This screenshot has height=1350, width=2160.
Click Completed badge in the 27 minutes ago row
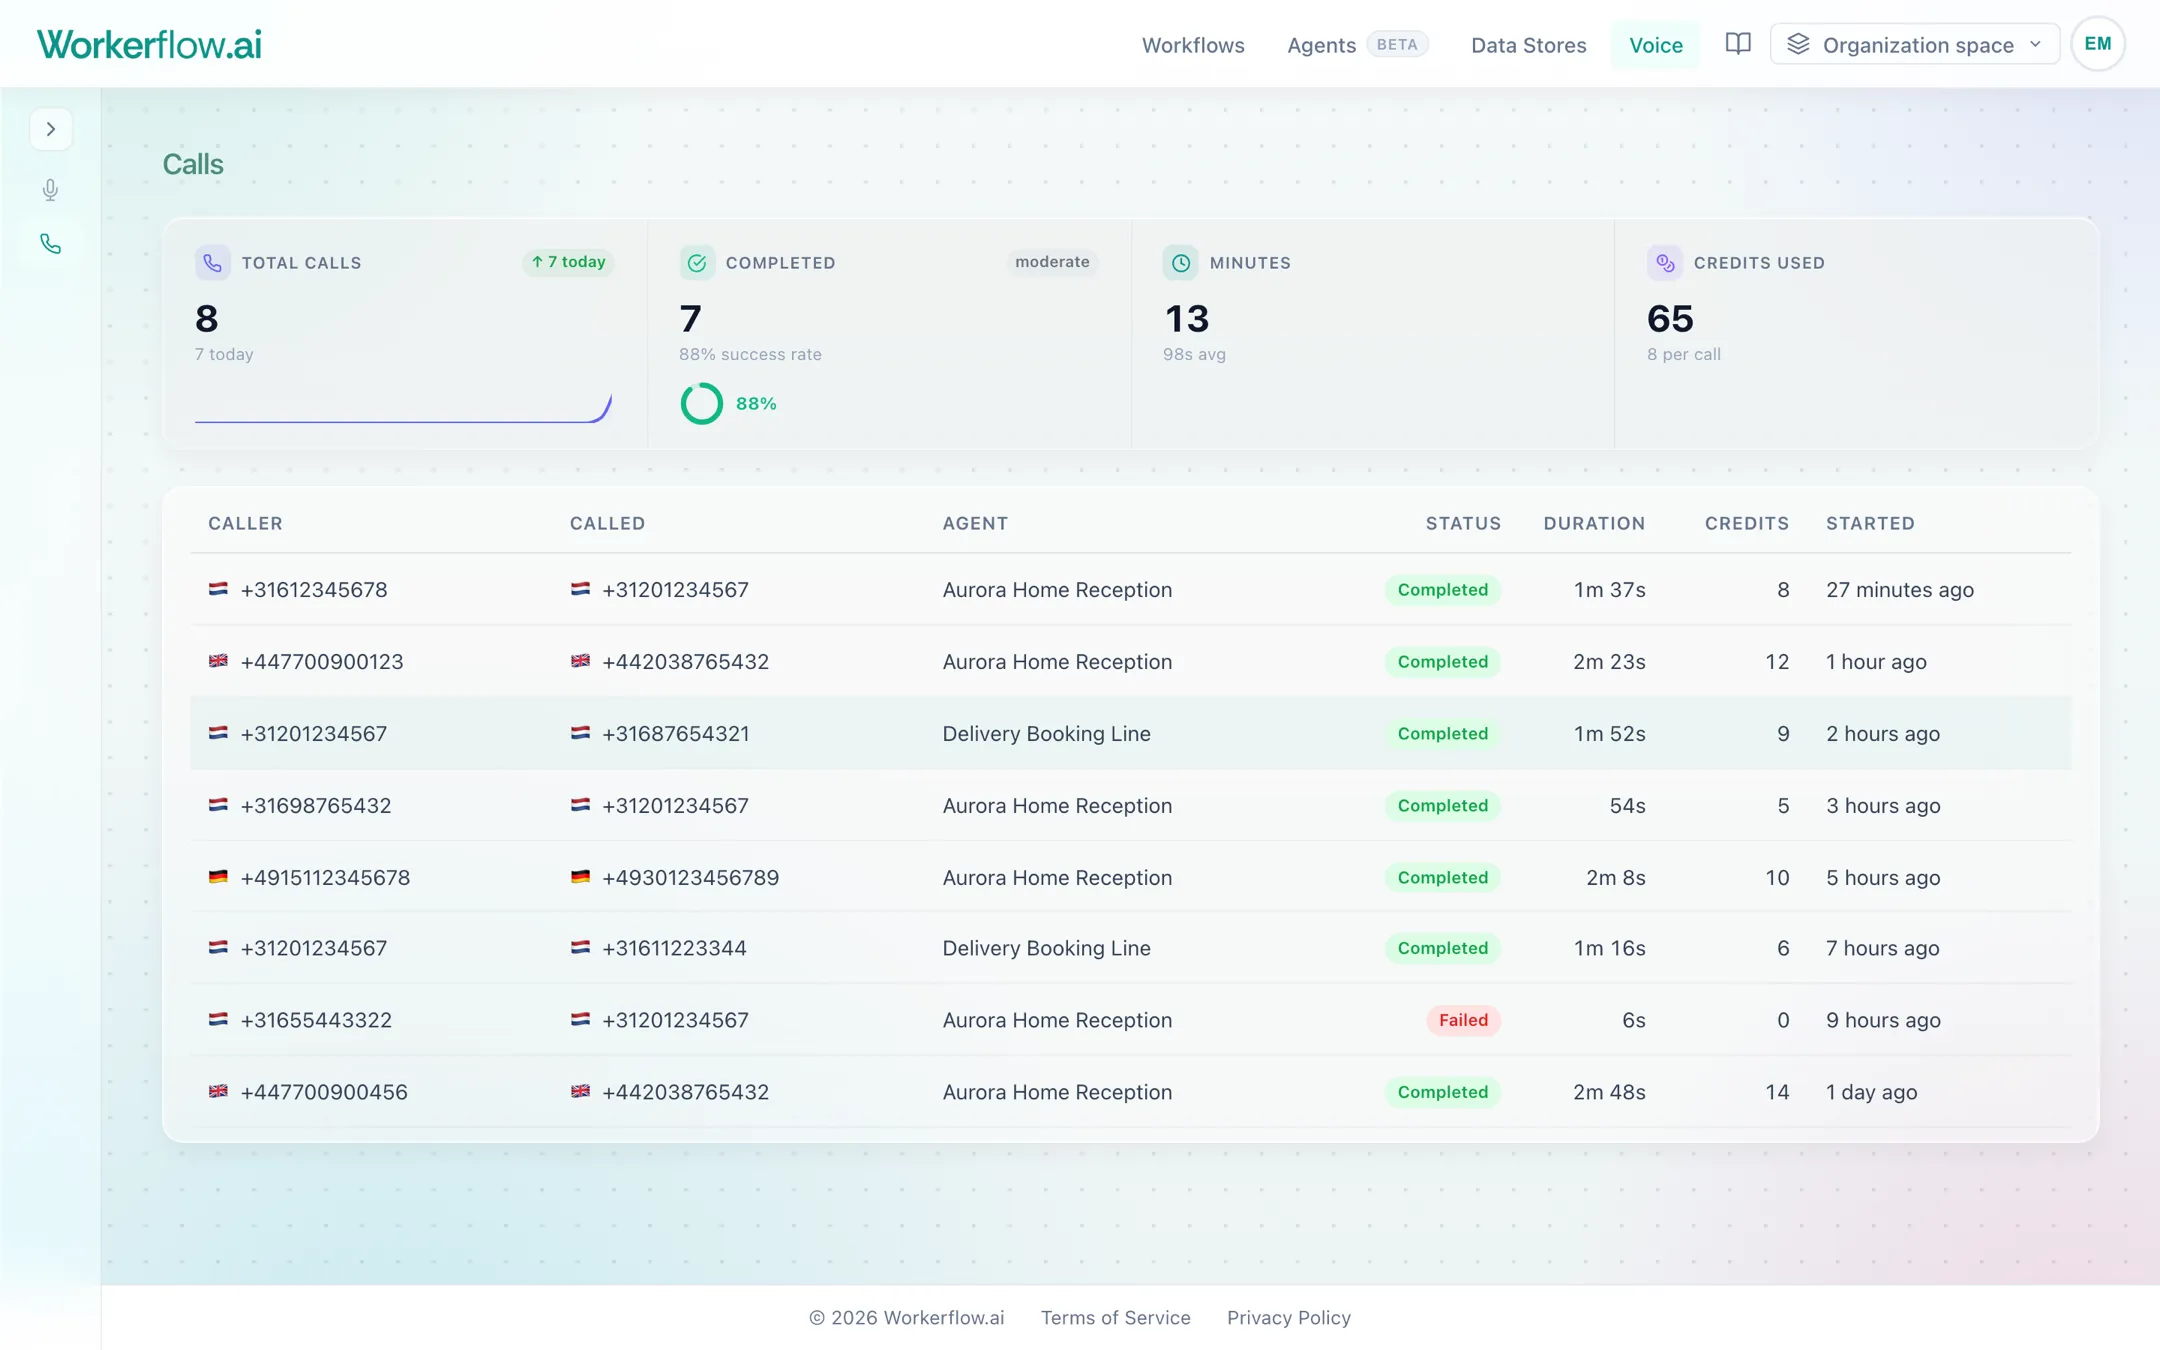click(1442, 590)
